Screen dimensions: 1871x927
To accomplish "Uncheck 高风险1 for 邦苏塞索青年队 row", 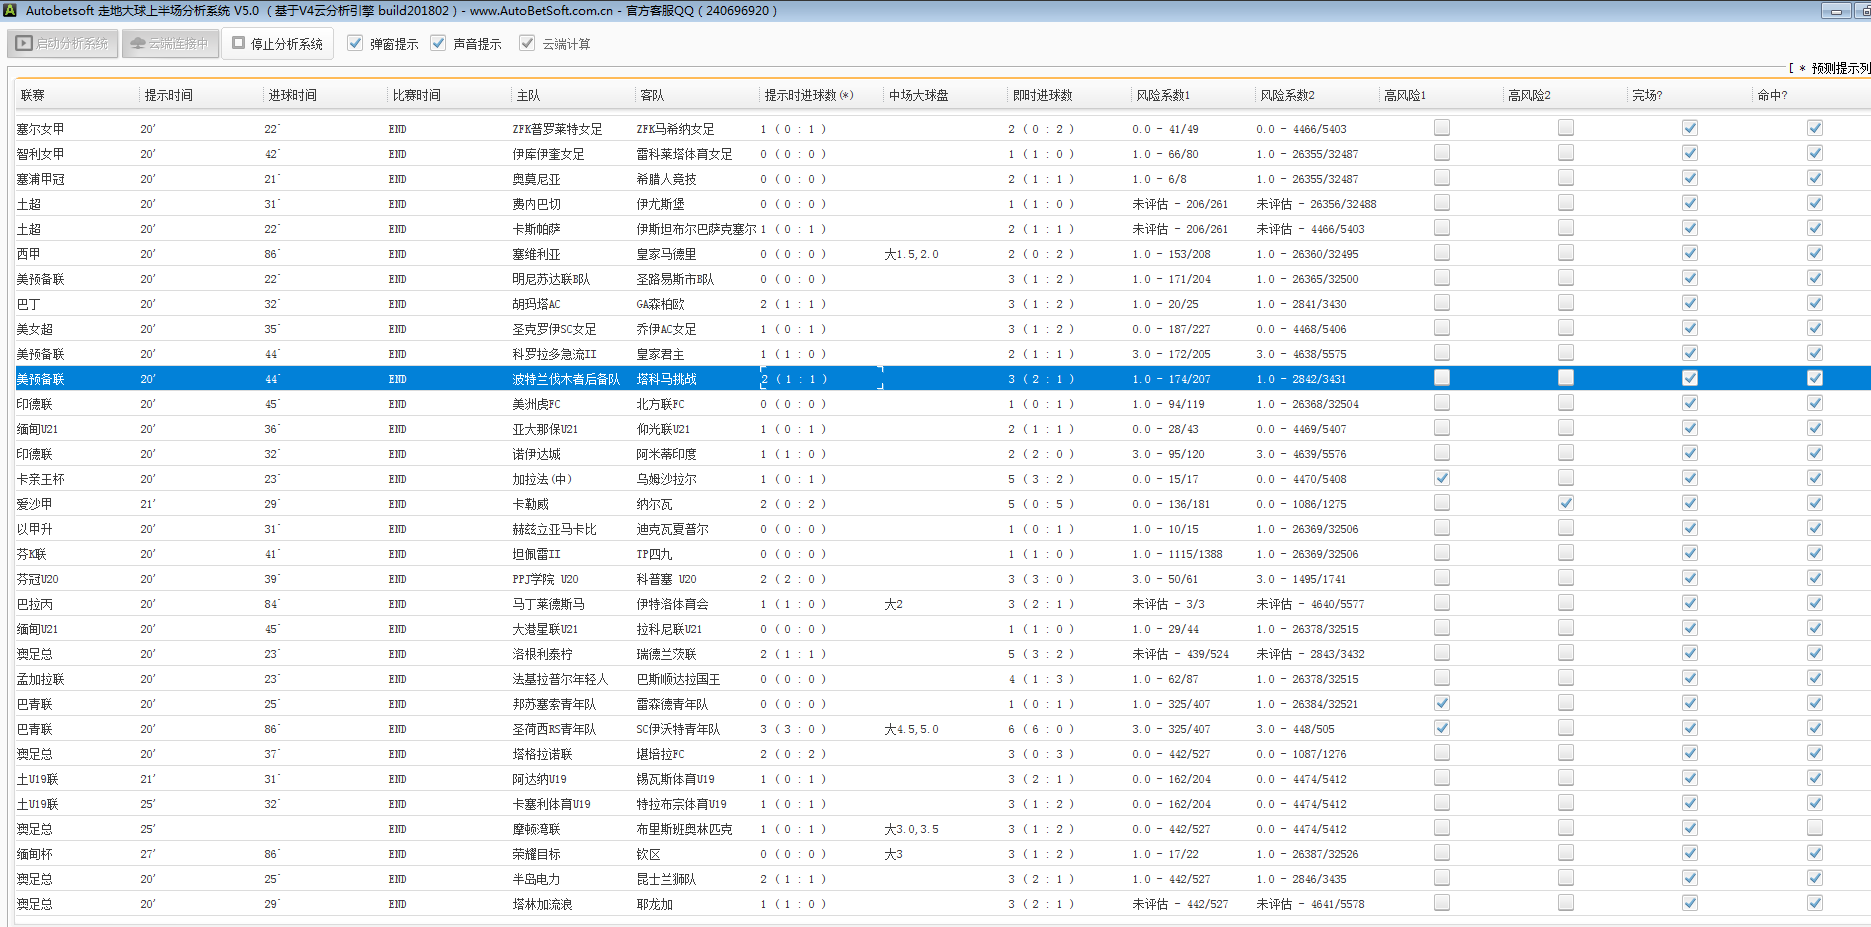I will pos(1441,703).
